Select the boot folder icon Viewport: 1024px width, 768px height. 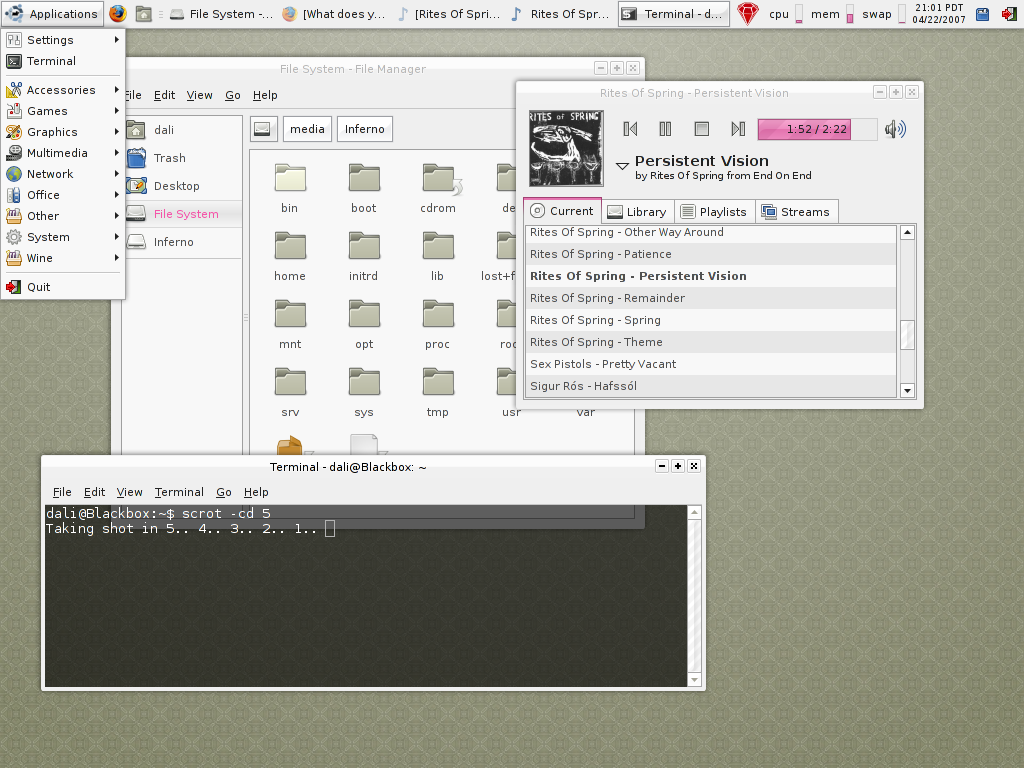coord(364,178)
